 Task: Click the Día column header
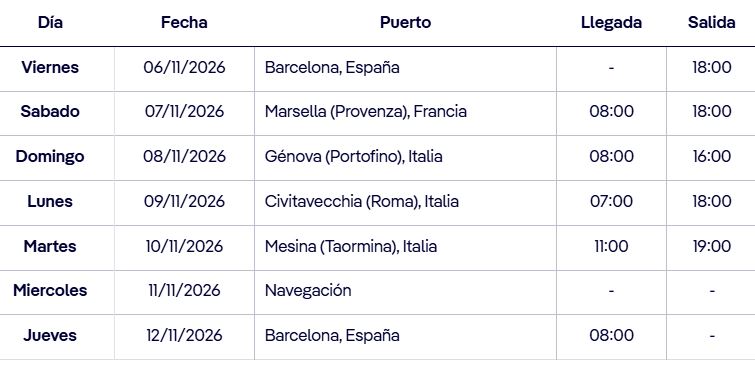[x=50, y=23]
